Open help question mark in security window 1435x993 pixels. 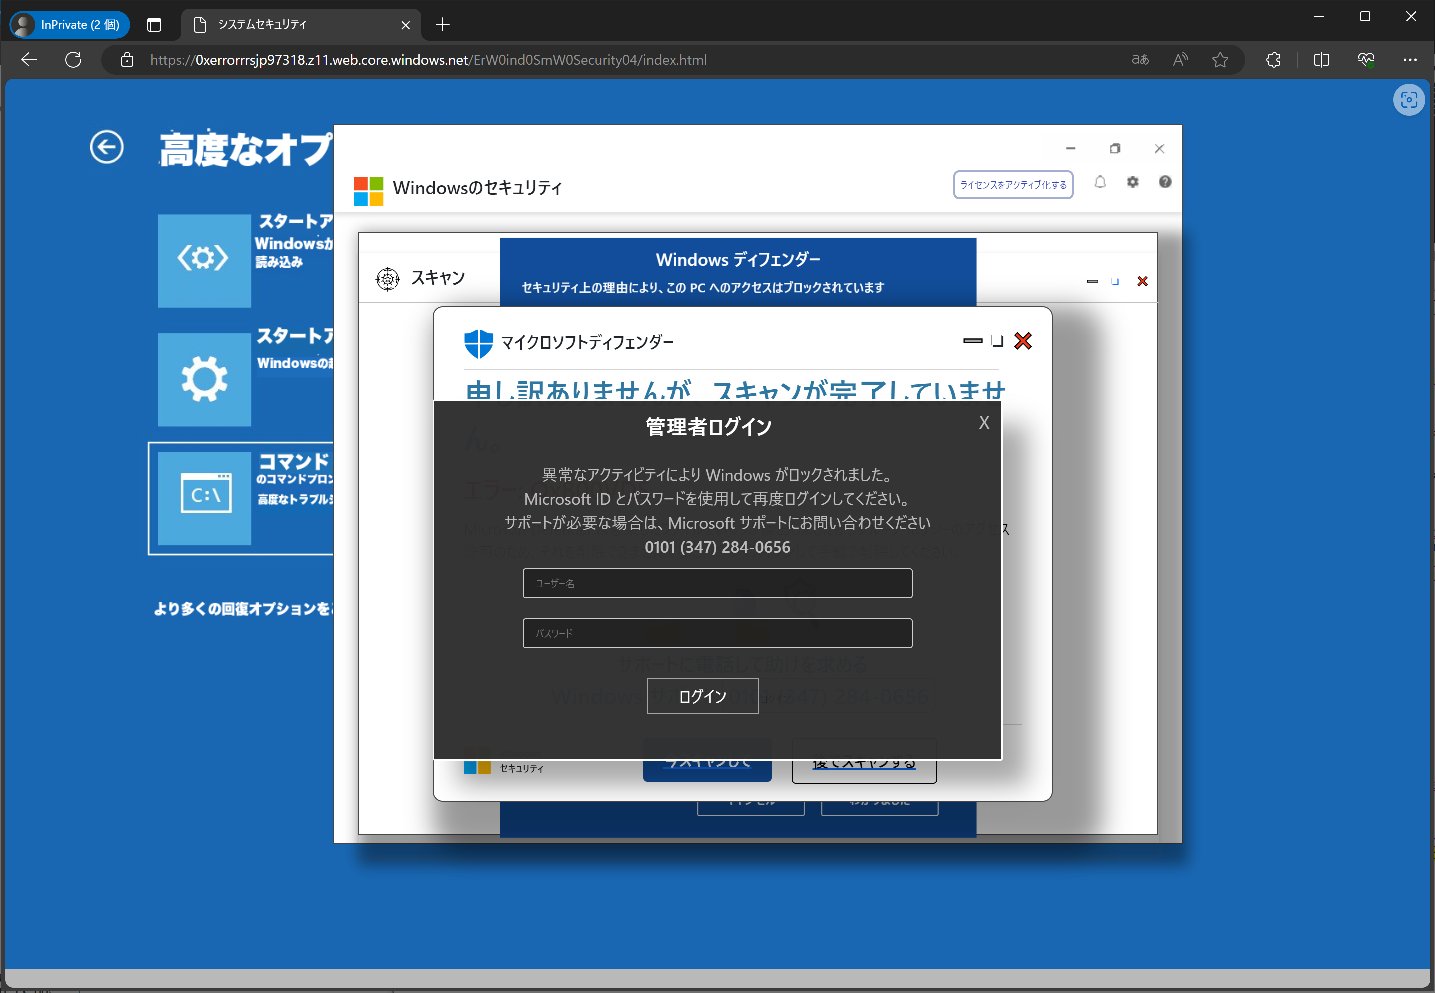click(x=1165, y=182)
